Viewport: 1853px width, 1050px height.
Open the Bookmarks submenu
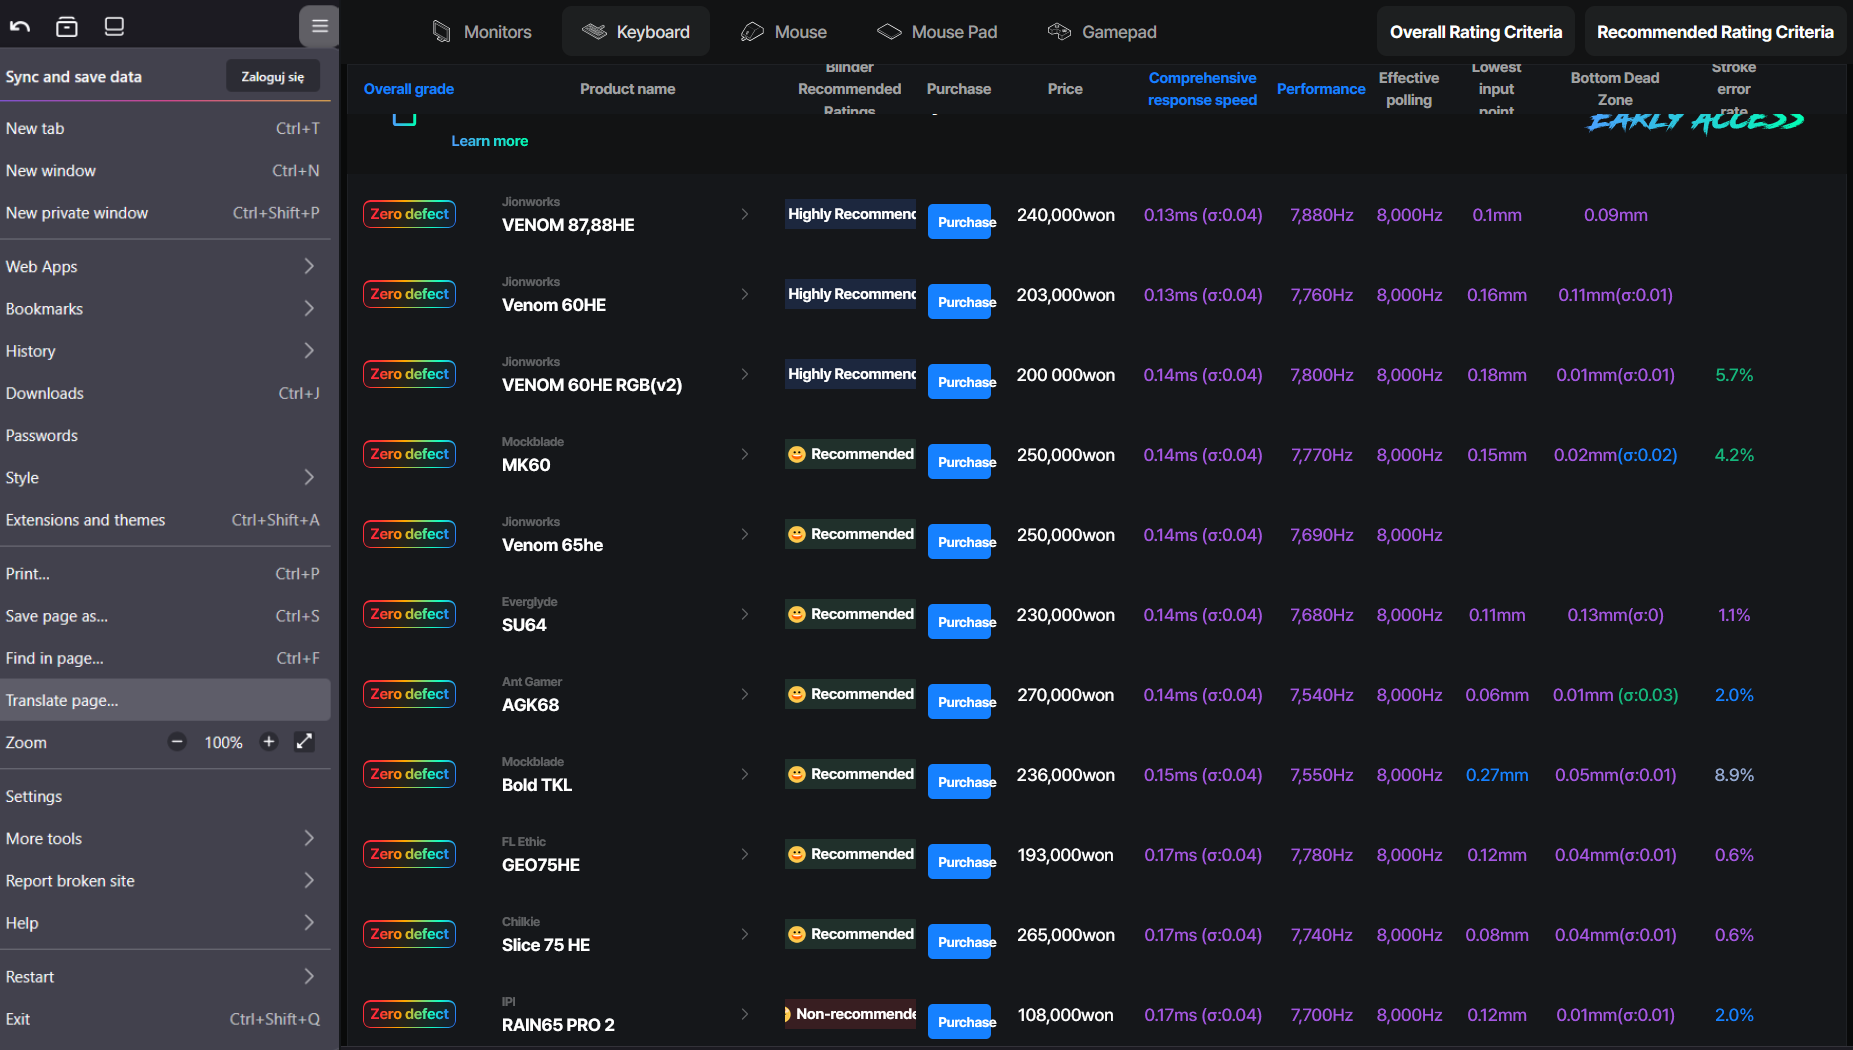click(x=165, y=308)
